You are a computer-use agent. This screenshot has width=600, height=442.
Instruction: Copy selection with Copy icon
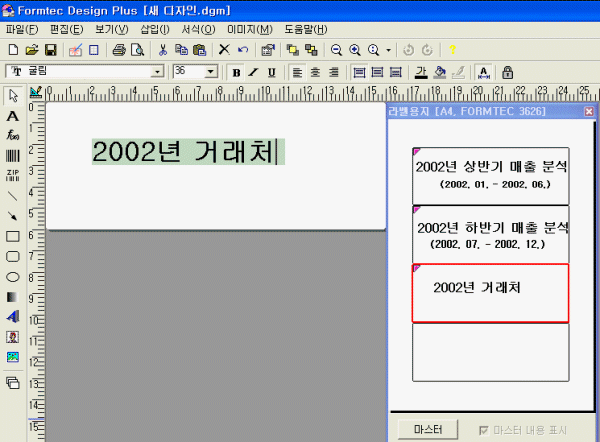pos(181,50)
